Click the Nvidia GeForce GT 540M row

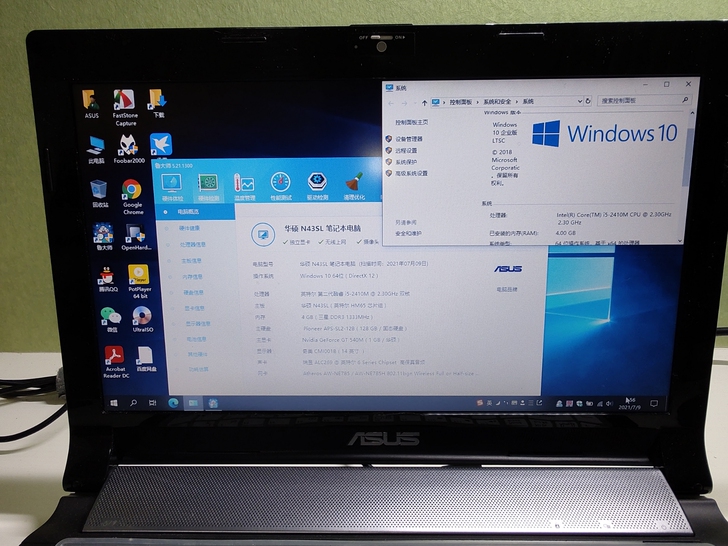coord(351,340)
